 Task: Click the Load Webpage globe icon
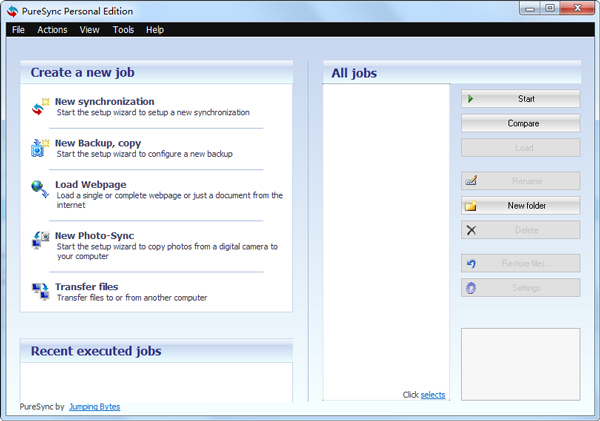[x=40, y=189]
